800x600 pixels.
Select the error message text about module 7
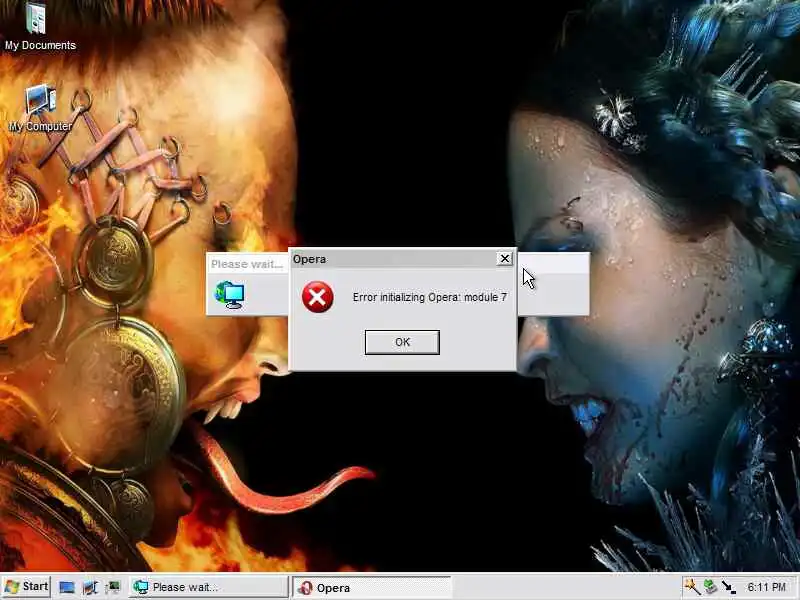tap(430, 297)
